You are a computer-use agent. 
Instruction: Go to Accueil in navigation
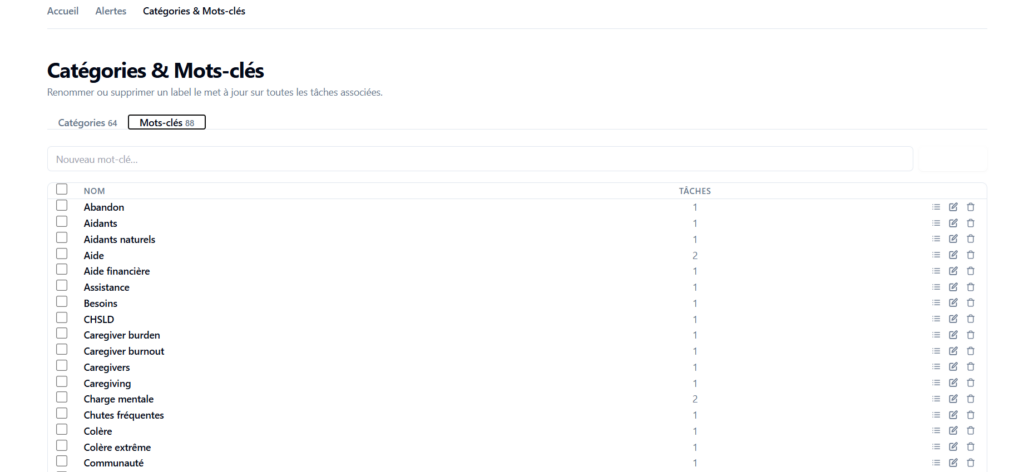[x=63, y=11]
